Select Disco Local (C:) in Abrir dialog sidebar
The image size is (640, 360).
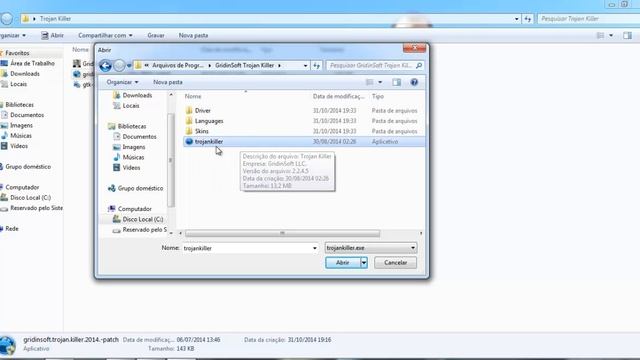[x=142, y=219]
